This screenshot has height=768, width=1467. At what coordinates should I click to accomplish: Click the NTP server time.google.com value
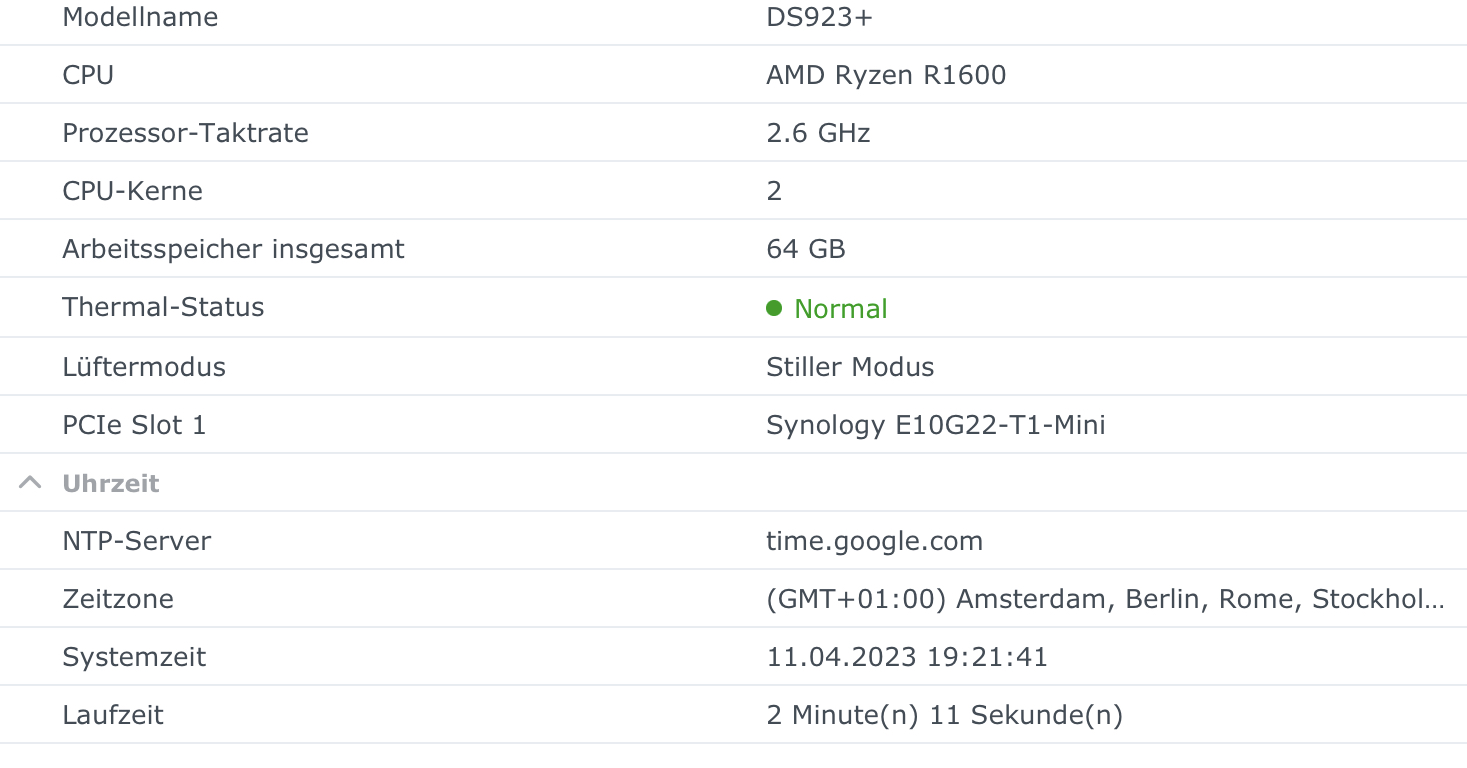tap(874, 541)
